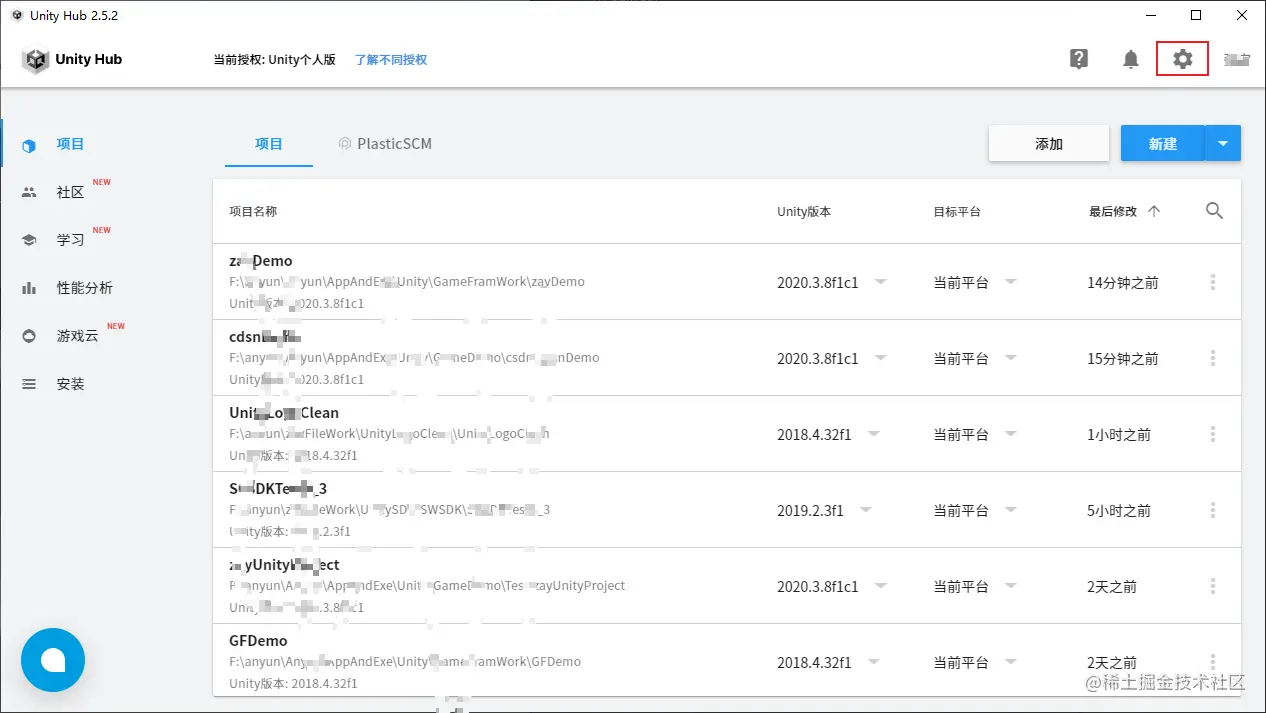The height and width of the screenshot is (713, 1266).
Task: Open more options for zayDemo project
Action: (1213, 283)
